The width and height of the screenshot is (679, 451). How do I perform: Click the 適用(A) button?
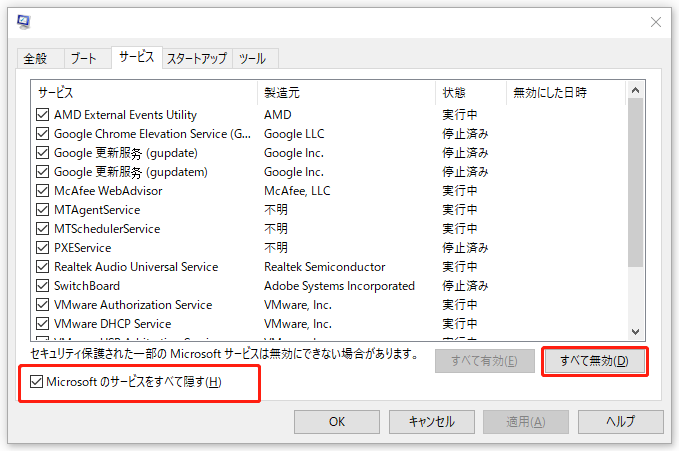(526, 422)
